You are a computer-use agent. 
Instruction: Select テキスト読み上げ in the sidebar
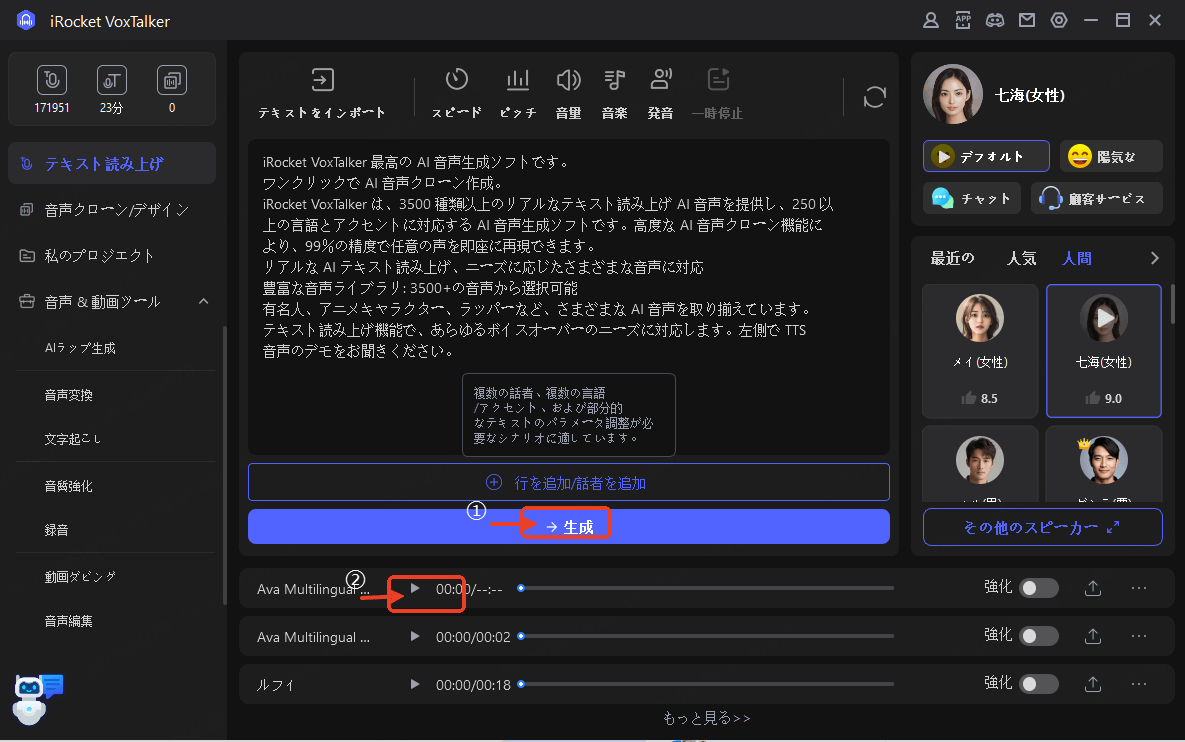pos(112,163)
